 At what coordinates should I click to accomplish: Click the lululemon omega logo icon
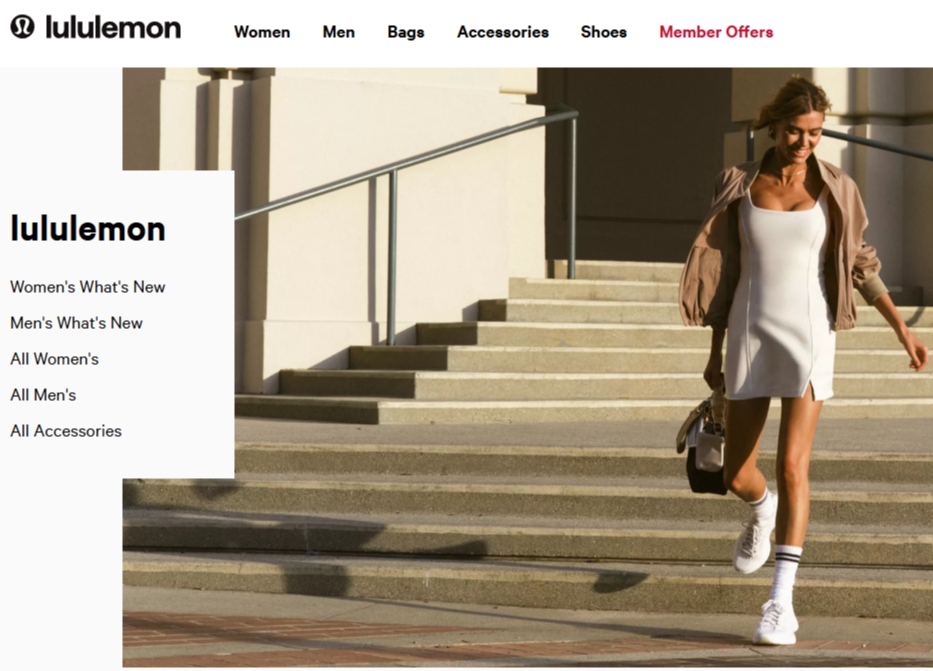22,27
